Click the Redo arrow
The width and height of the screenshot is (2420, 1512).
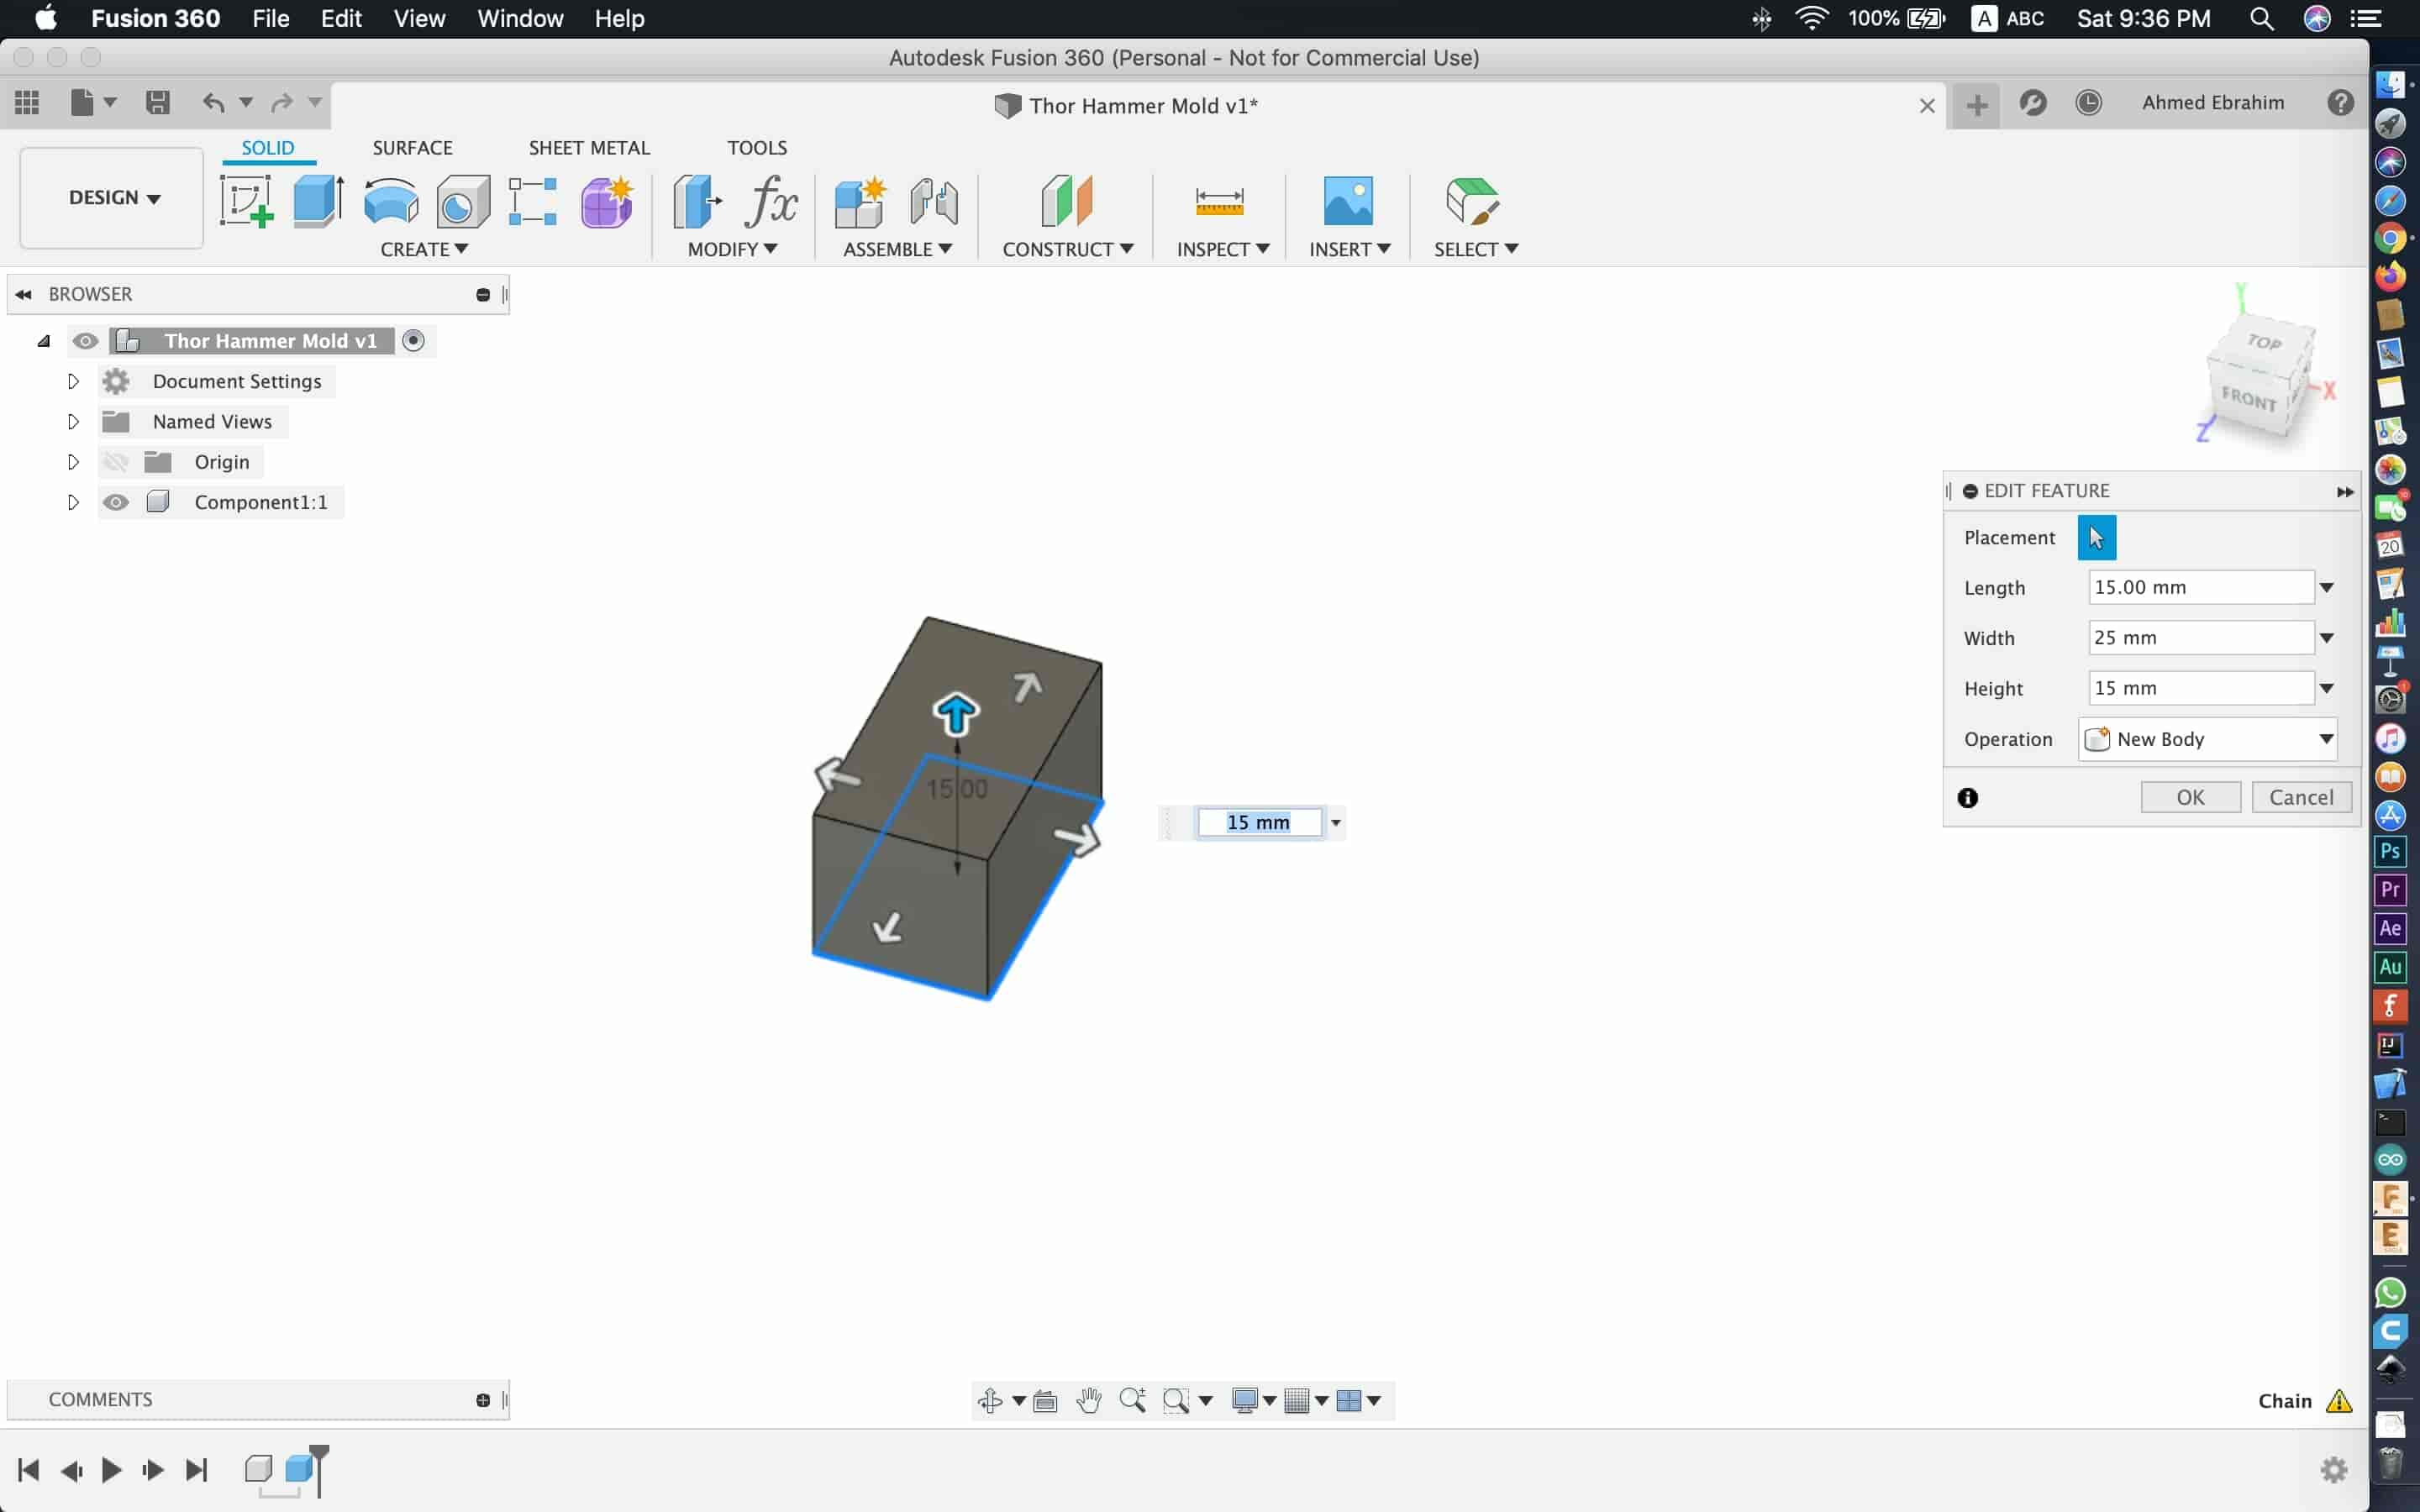point(282,102)
